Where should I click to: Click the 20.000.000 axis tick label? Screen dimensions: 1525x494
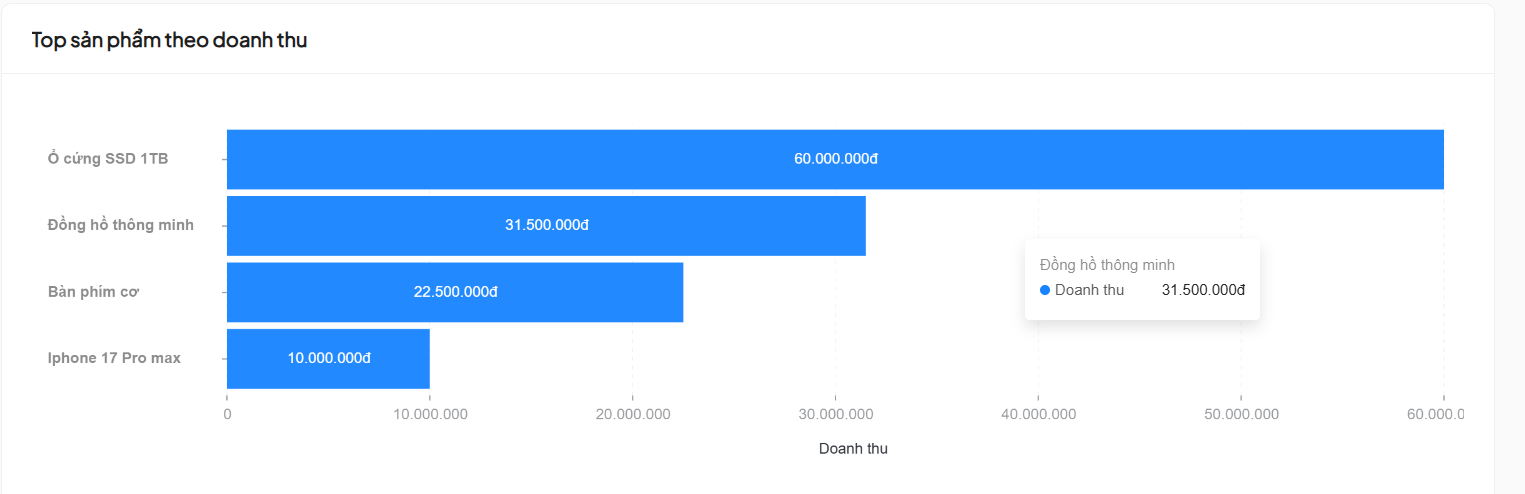632,414
